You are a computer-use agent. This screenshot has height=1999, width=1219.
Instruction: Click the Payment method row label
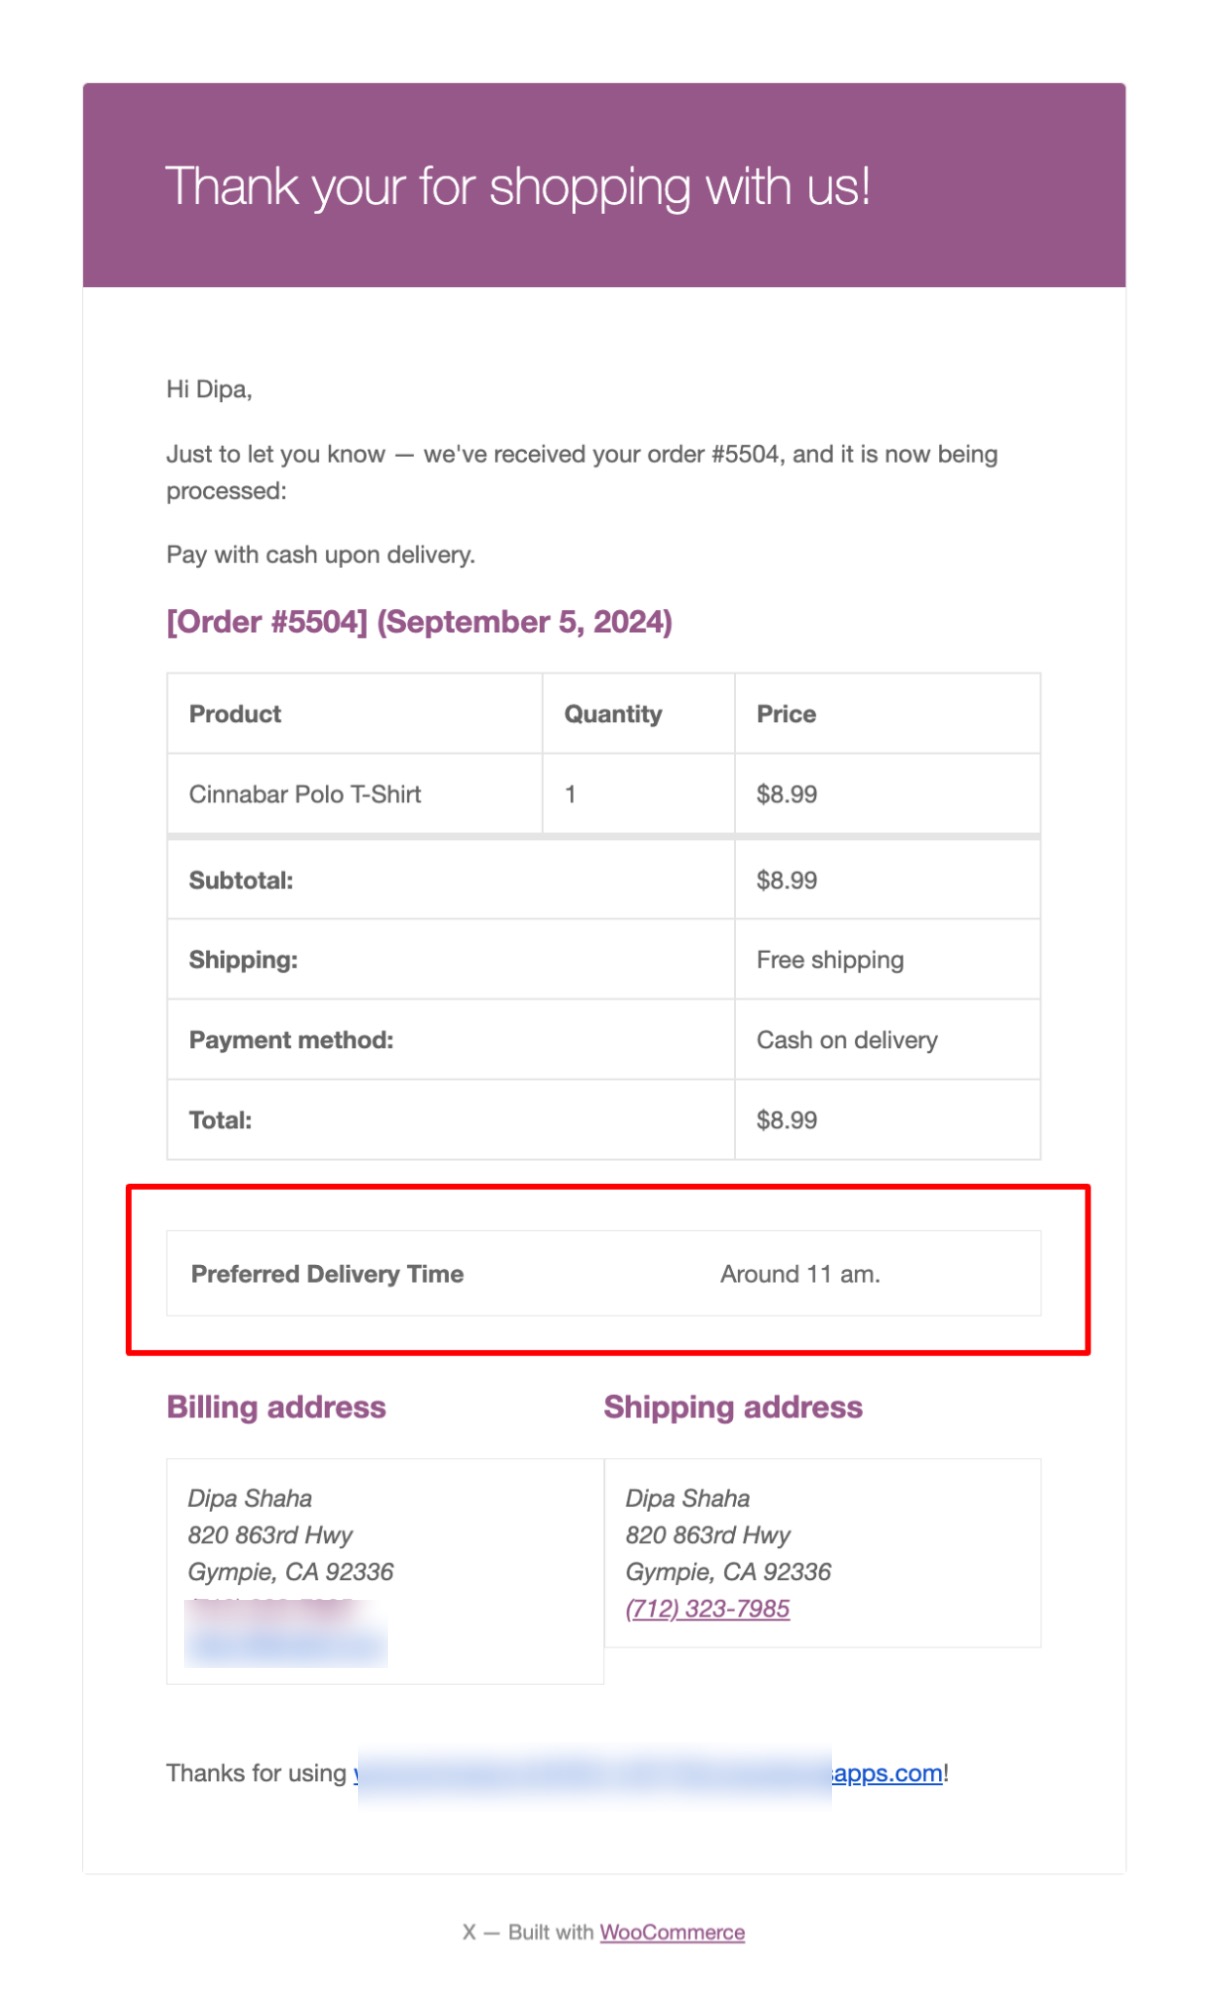(x=291, y=1040)
